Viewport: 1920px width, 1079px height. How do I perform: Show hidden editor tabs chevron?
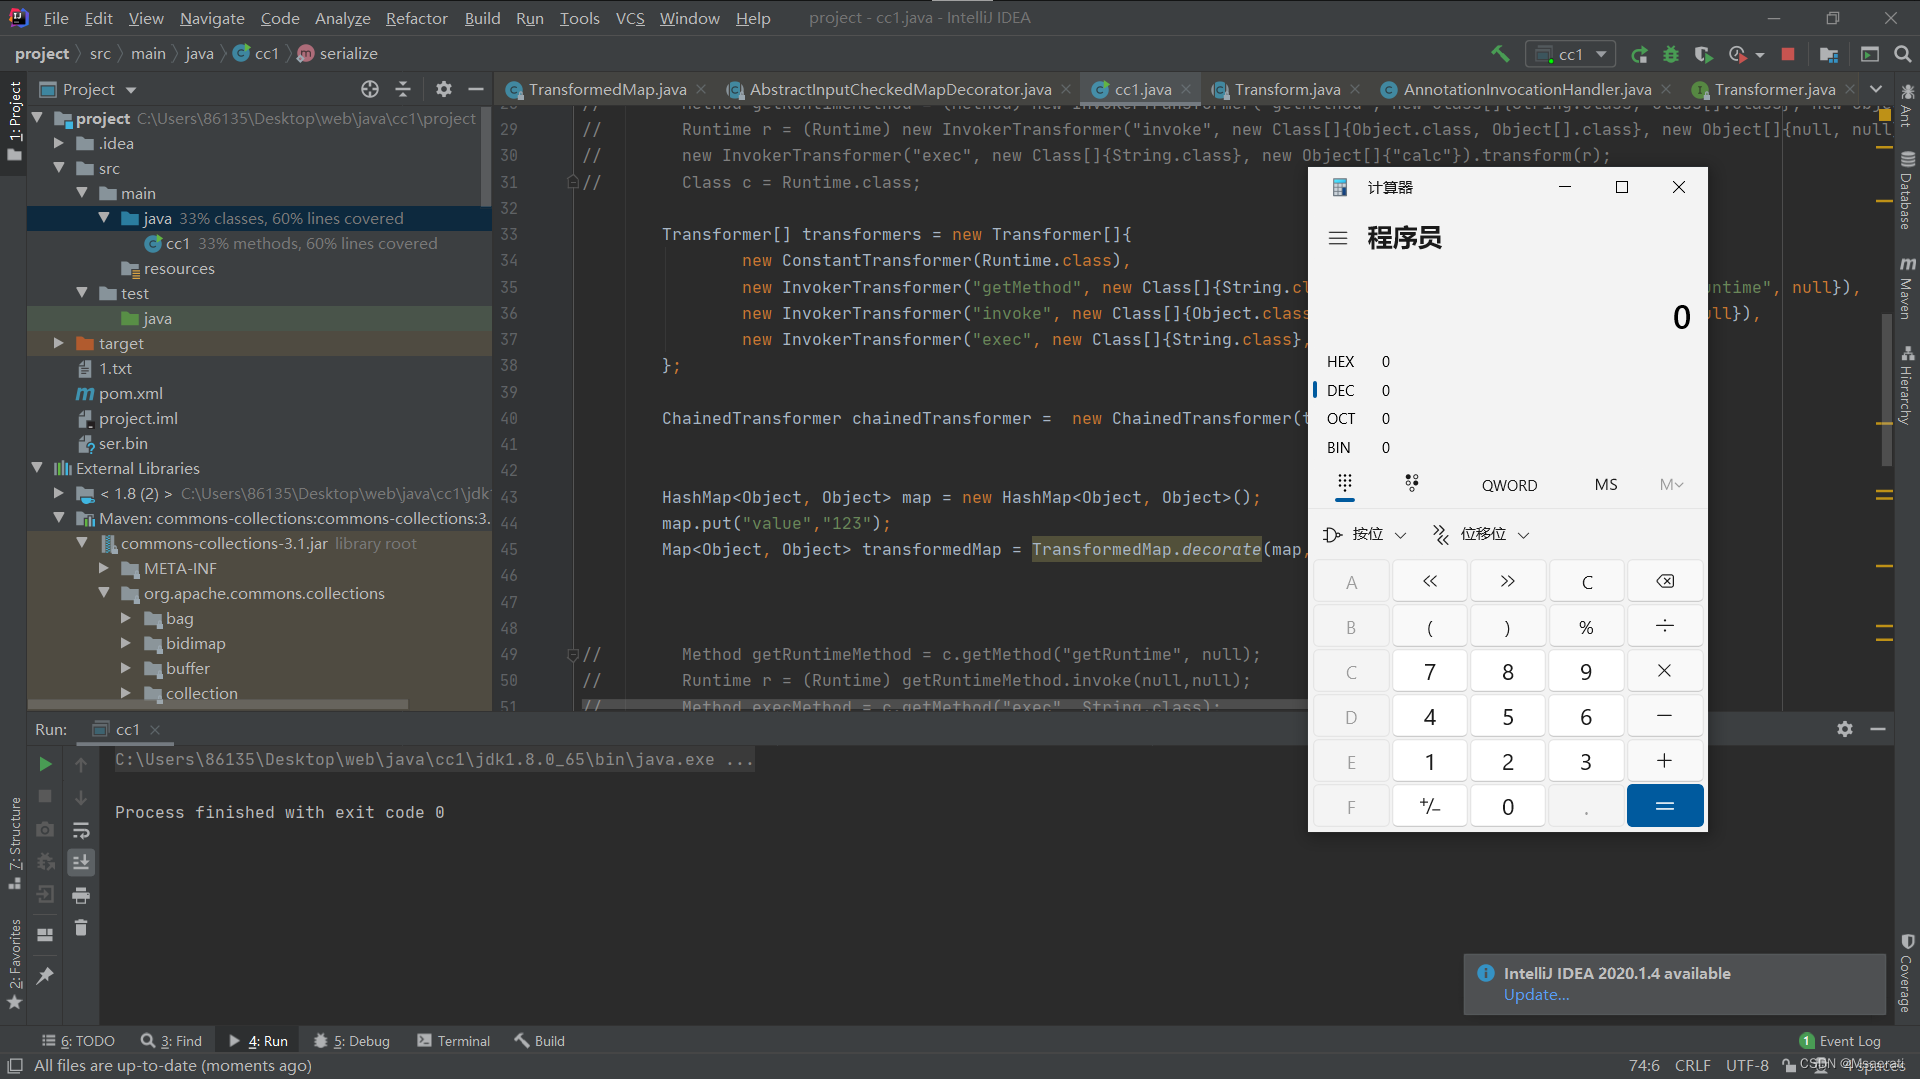pyautogui.click(x=1876, y=89)
